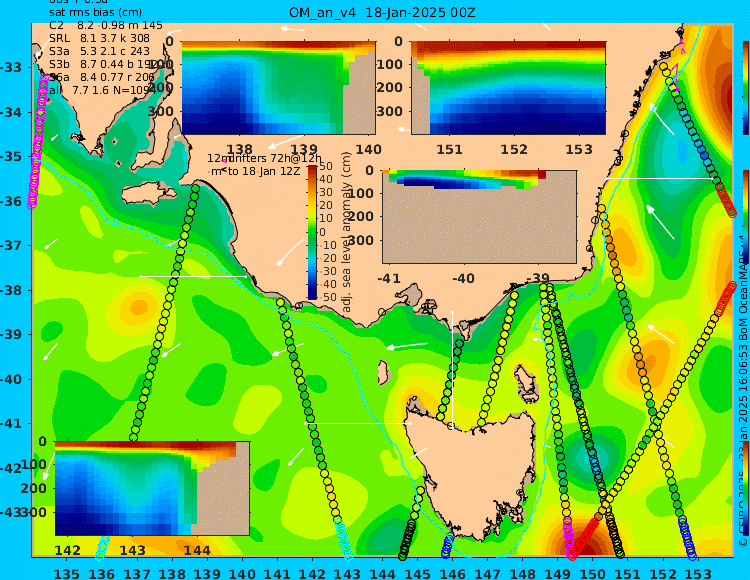Click Flinders Island northeast of Tasmania

coord(526,380)
